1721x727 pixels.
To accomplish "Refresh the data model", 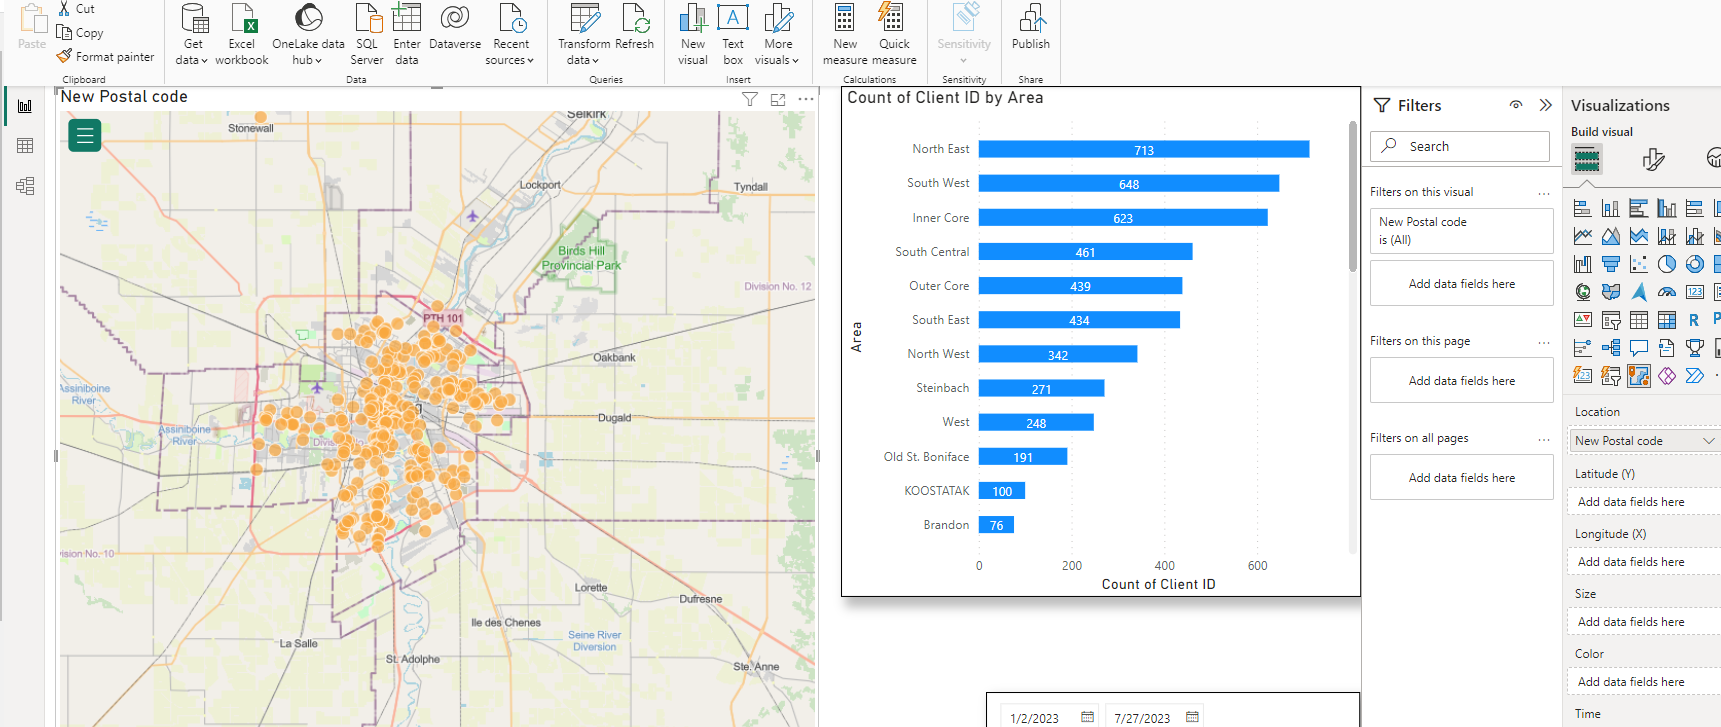I will tap(634, 28).
